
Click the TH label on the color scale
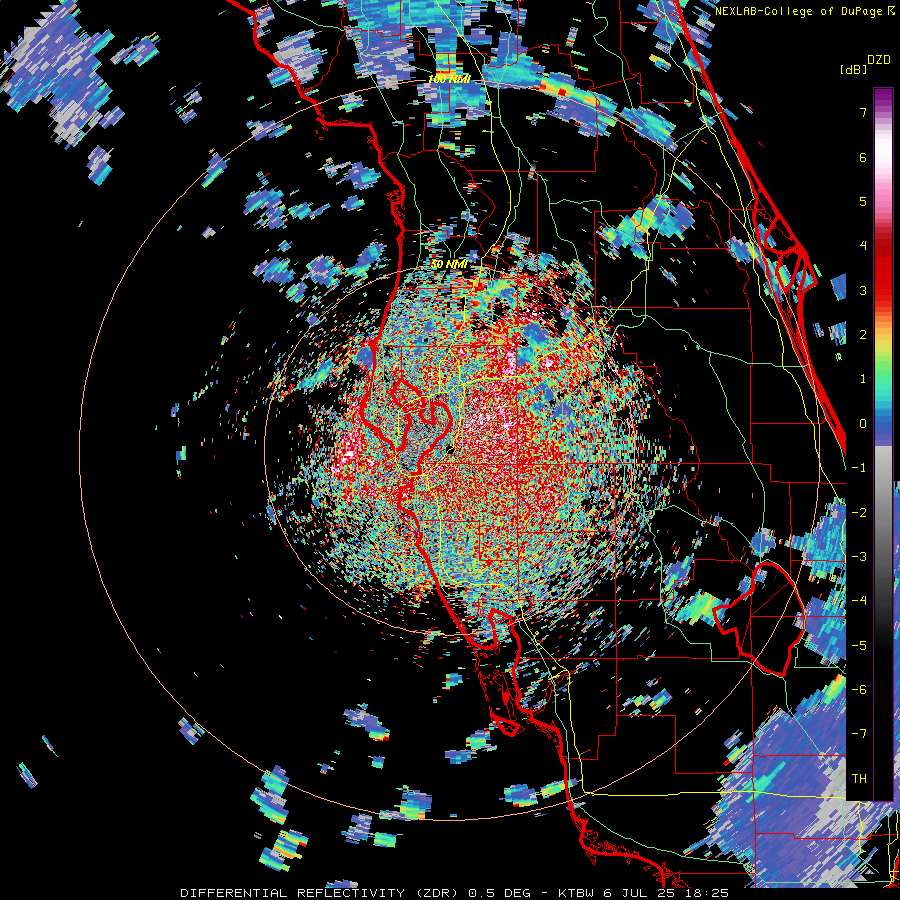[x=859, y=779]
